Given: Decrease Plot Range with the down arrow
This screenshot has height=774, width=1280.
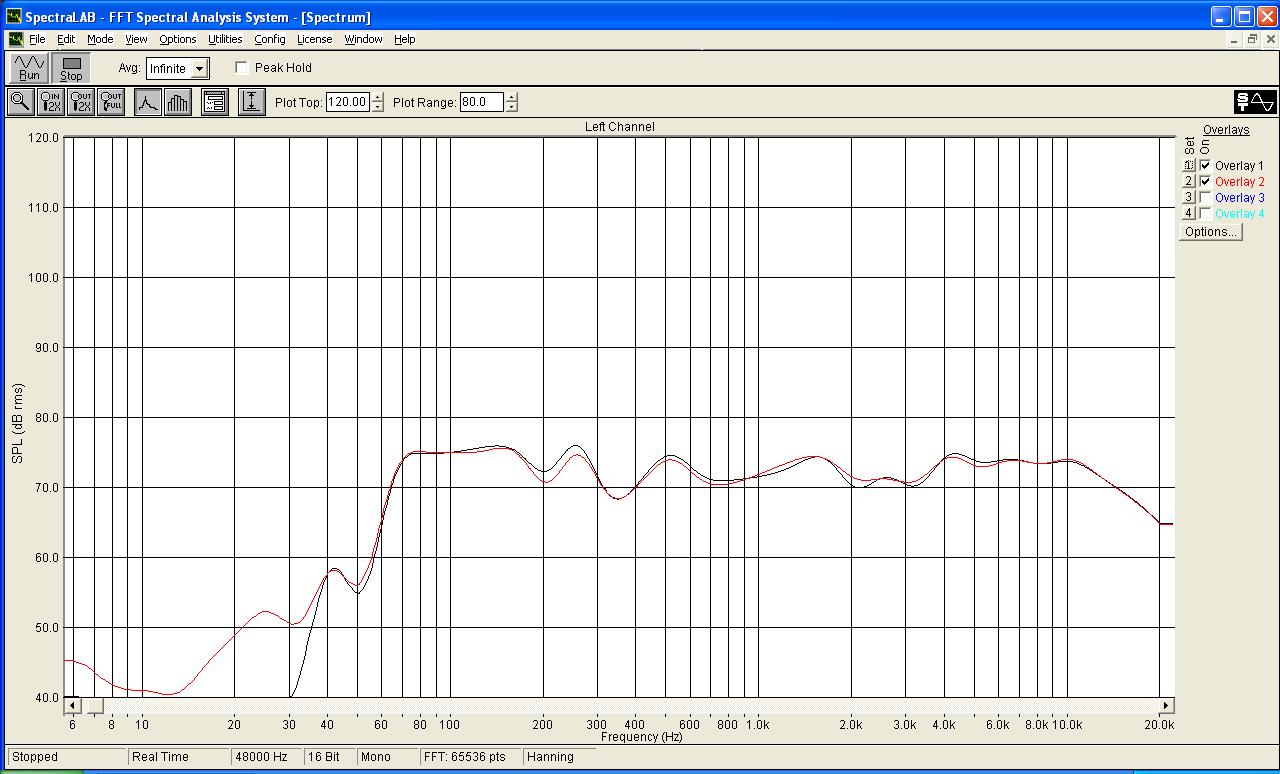Looking at the screenshot, I should tap(512, 107).
